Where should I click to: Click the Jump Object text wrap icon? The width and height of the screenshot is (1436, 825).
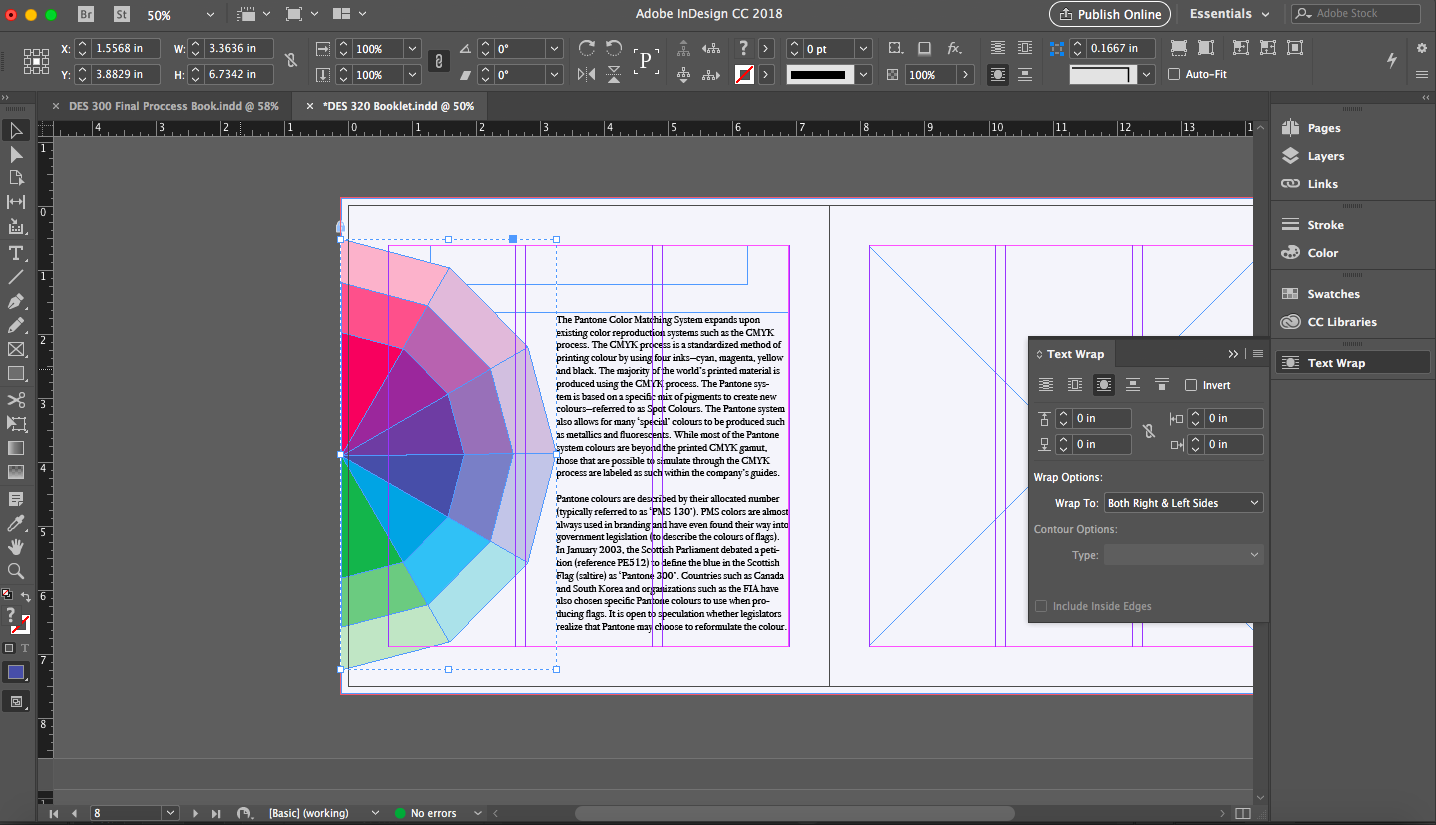coord(1132,385)
